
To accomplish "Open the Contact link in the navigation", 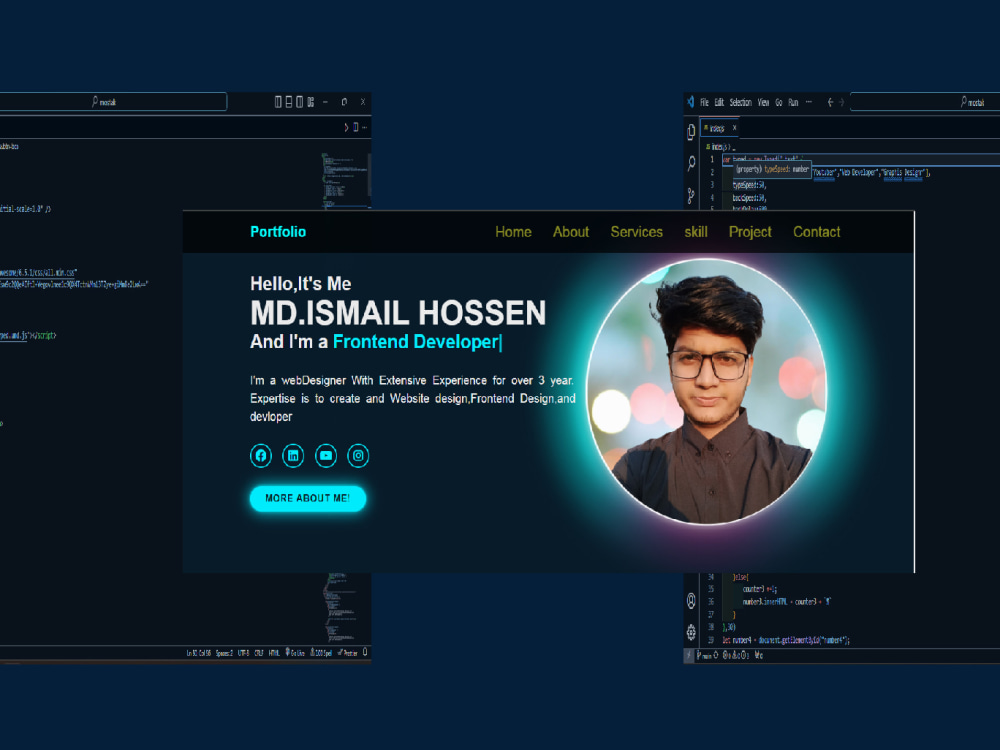I will point(816,232).
